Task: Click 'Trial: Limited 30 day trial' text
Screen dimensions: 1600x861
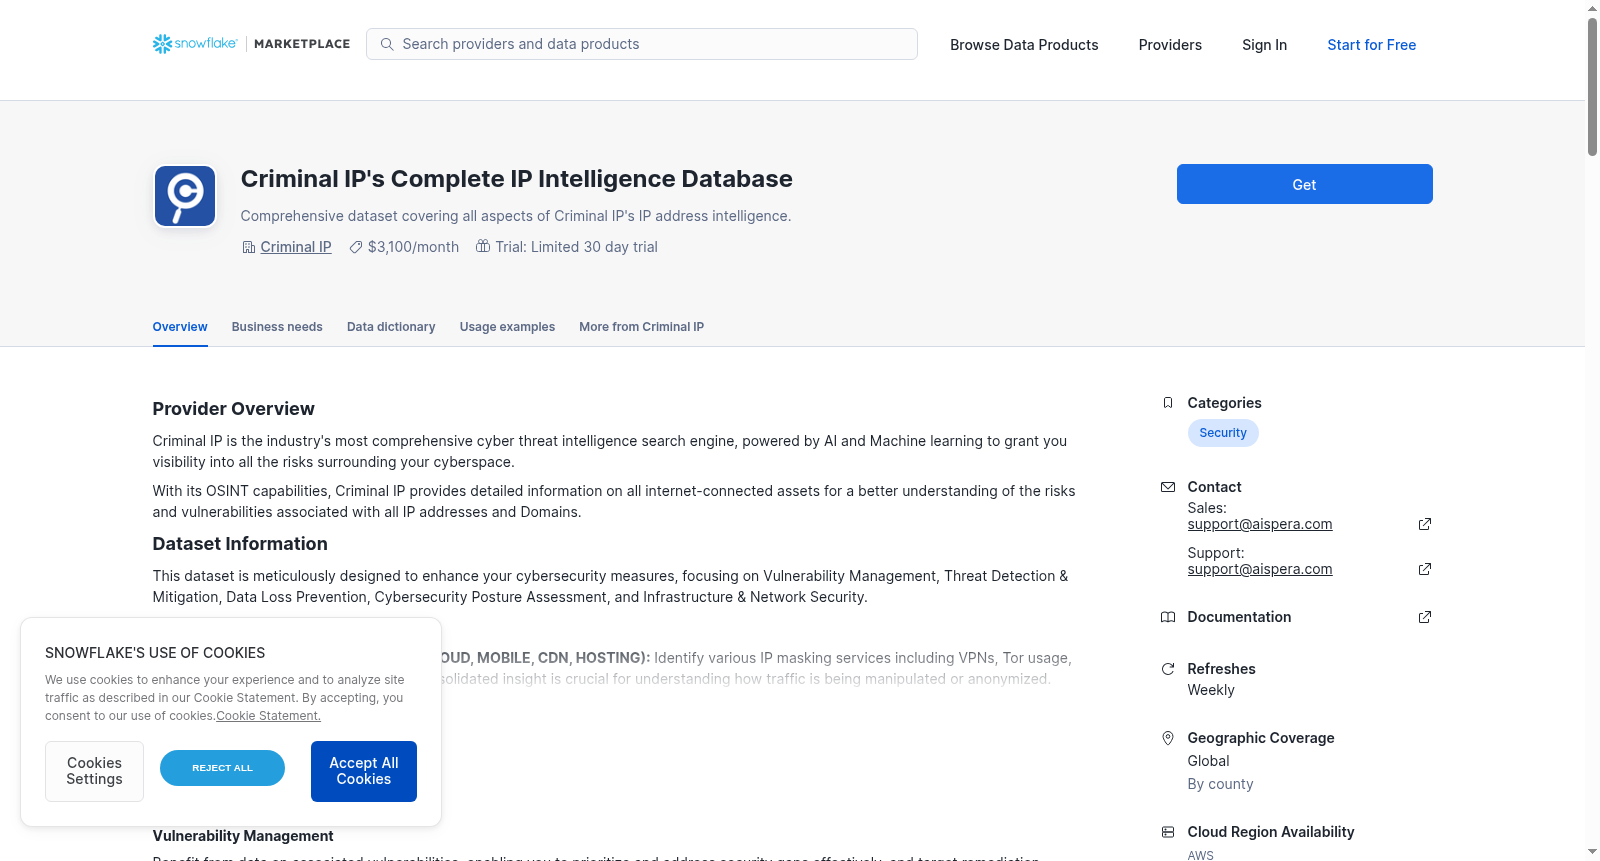Action: pyautogui.click(x=577, y=247)
